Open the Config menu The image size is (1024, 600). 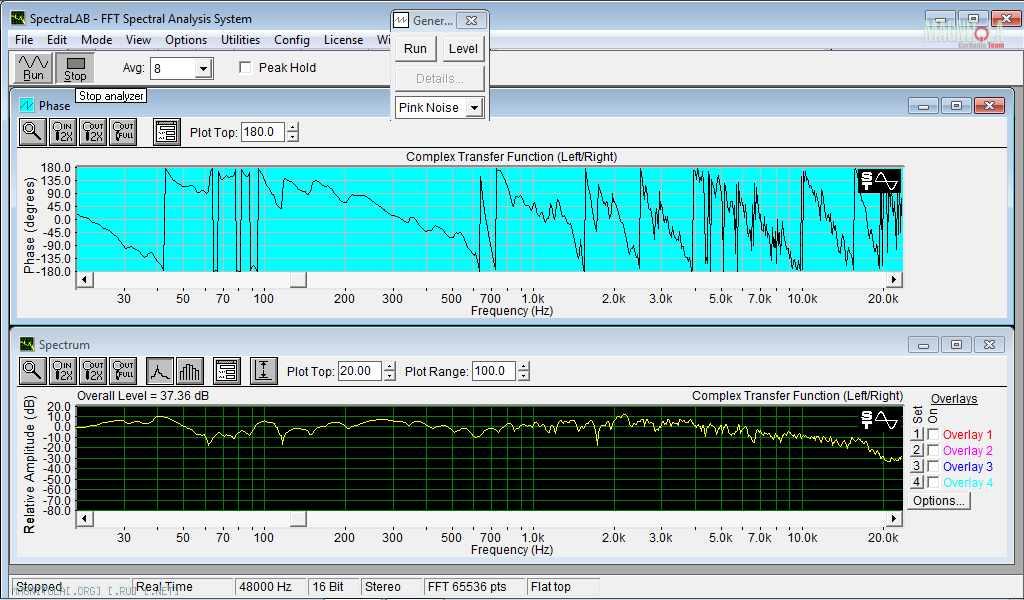[x=292, y=40]
